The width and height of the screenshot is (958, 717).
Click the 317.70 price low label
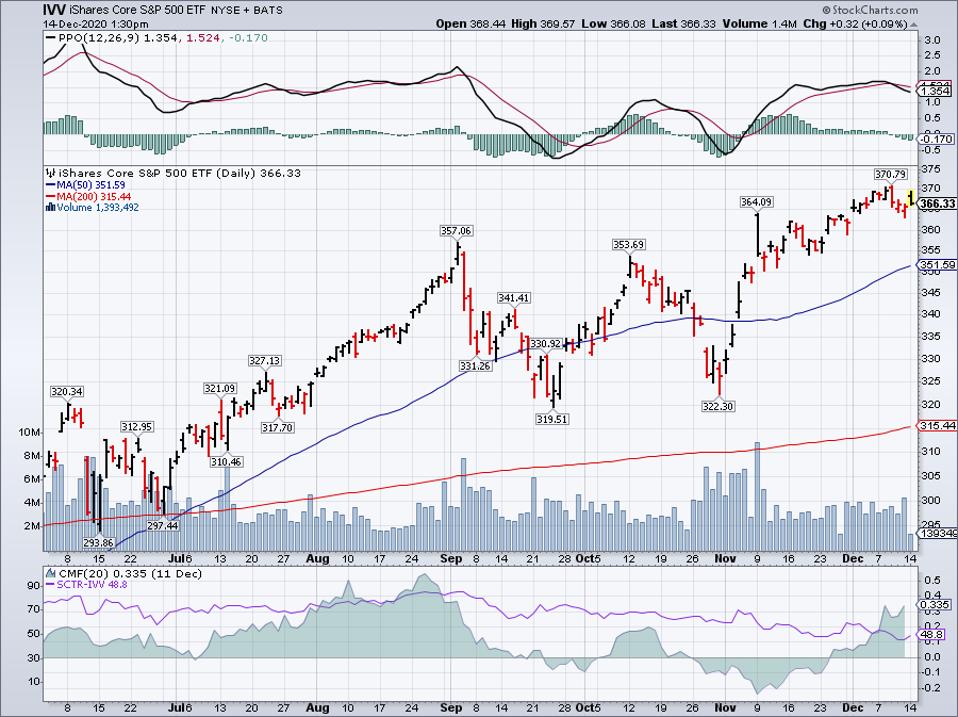point(277,428)
